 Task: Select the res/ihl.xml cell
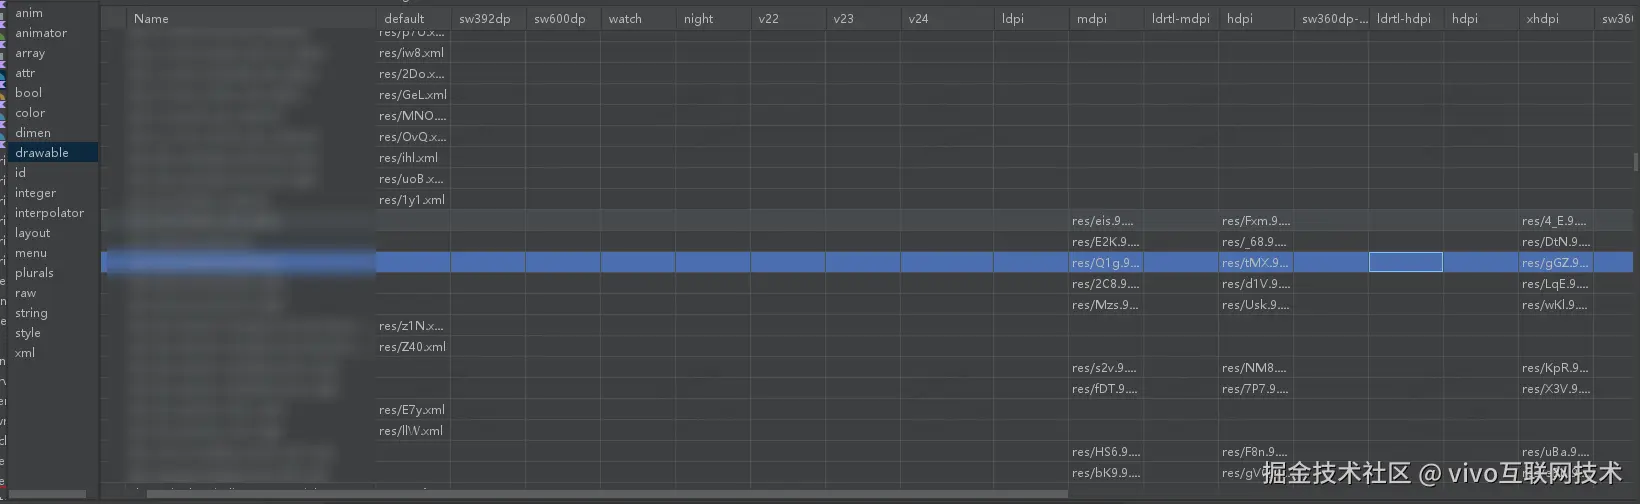point(413,158)
